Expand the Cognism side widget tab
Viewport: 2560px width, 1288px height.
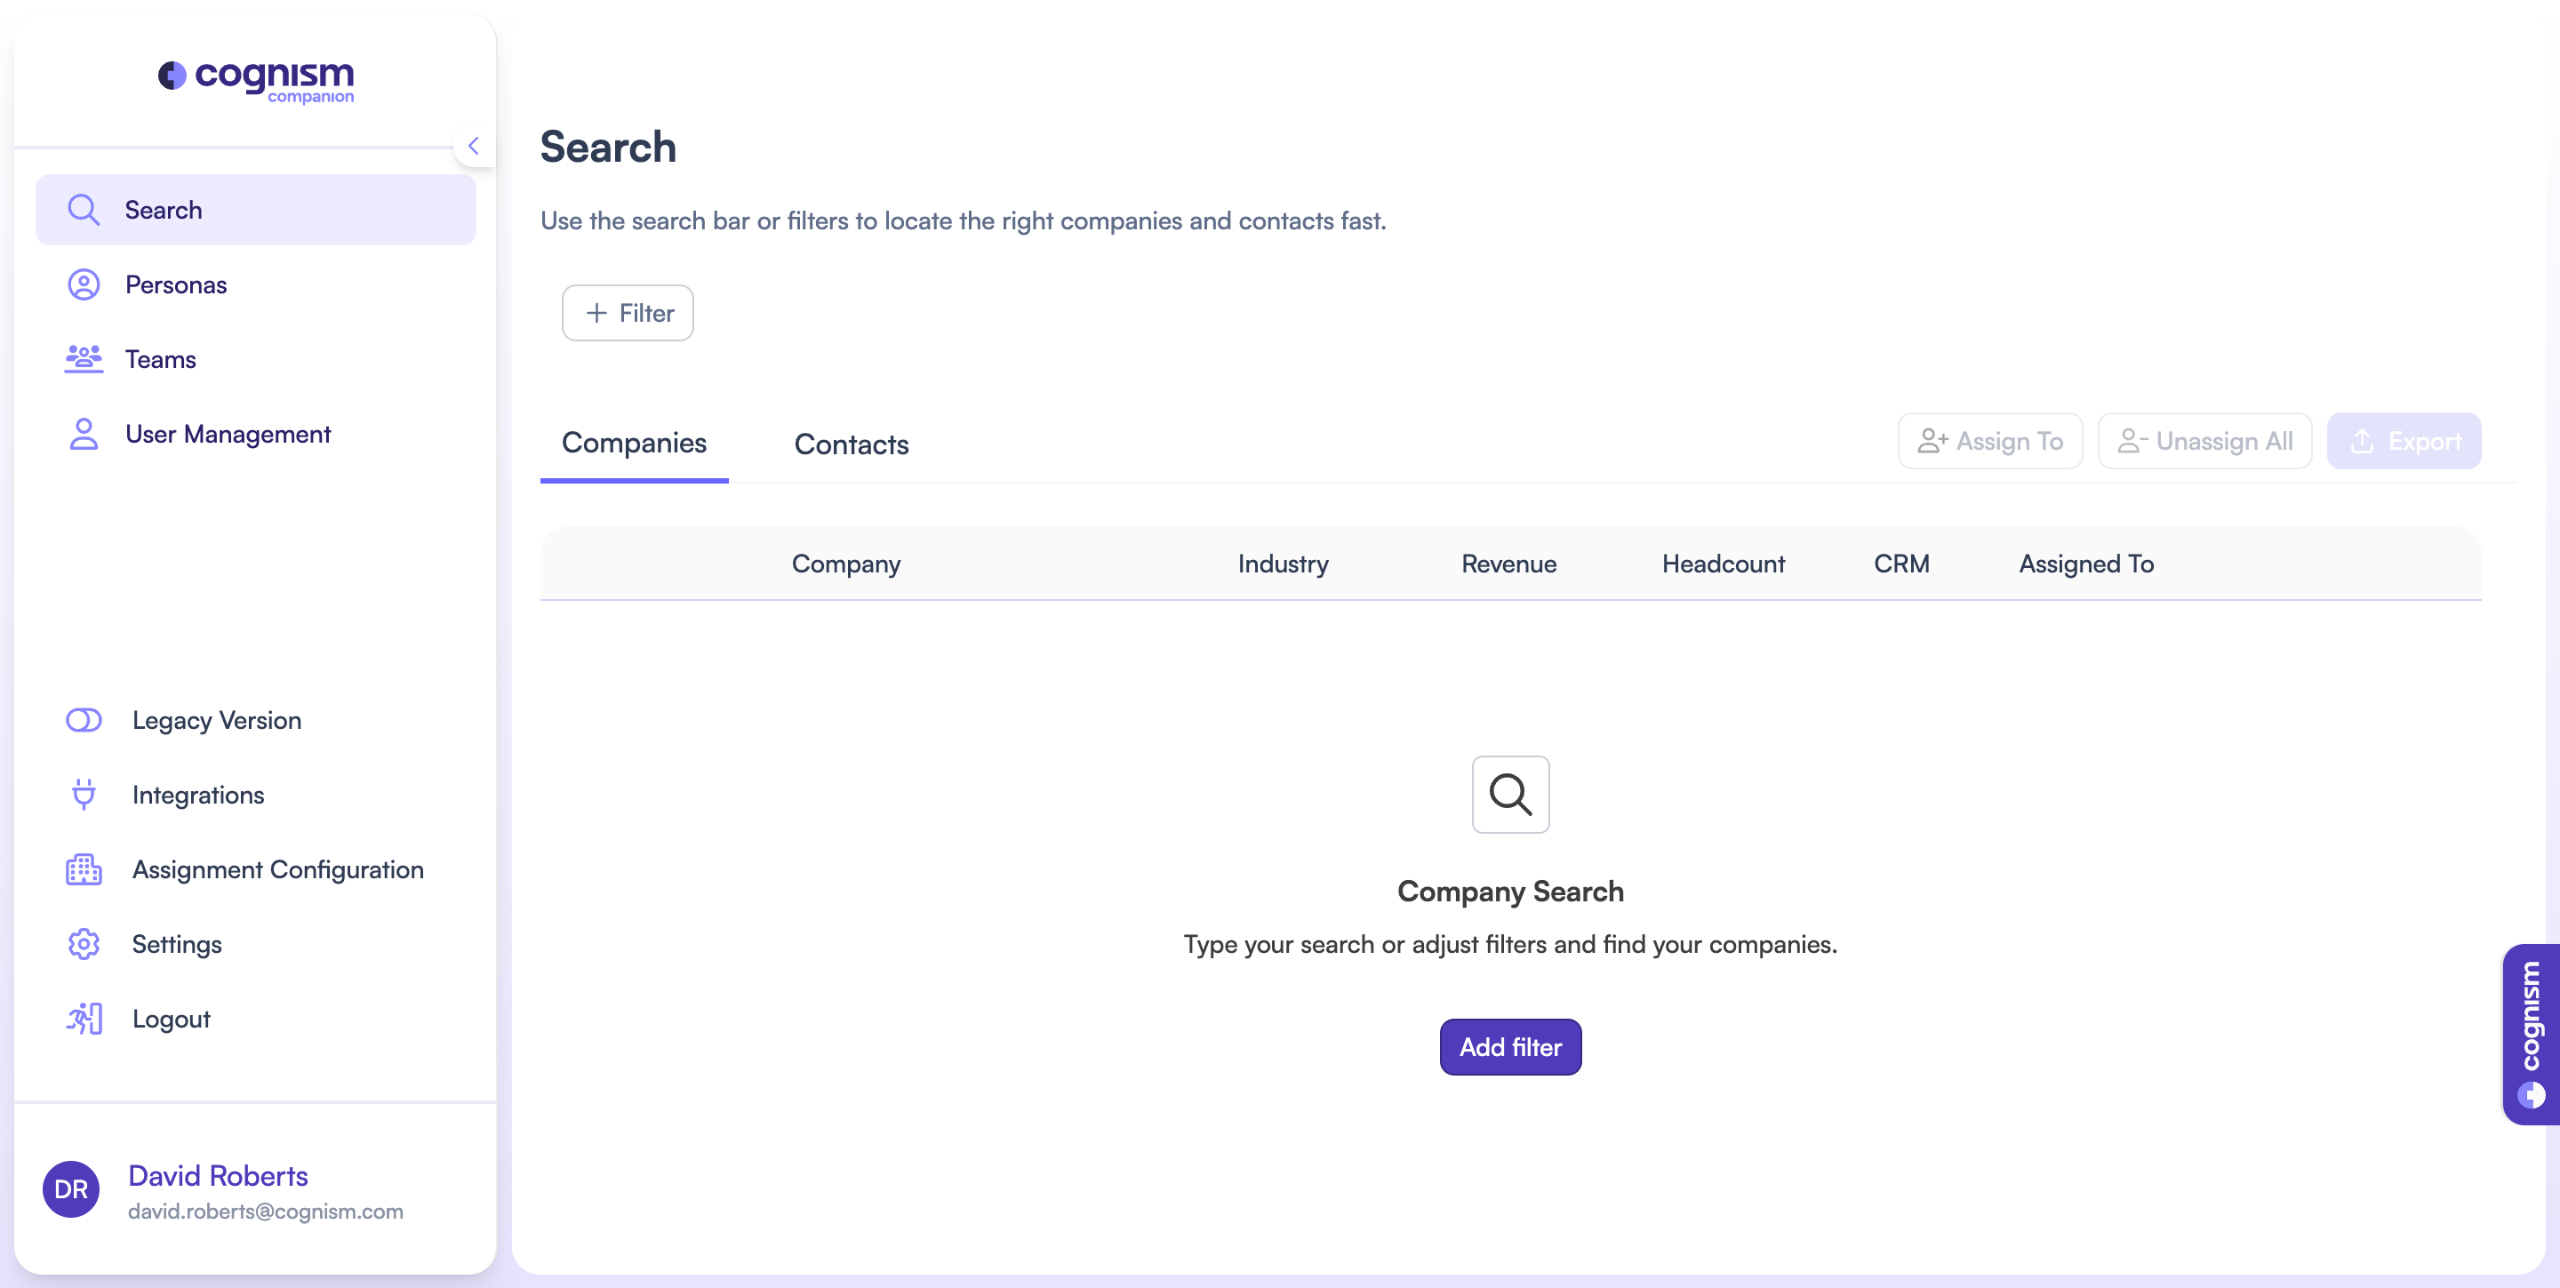pos(2531,1033)
